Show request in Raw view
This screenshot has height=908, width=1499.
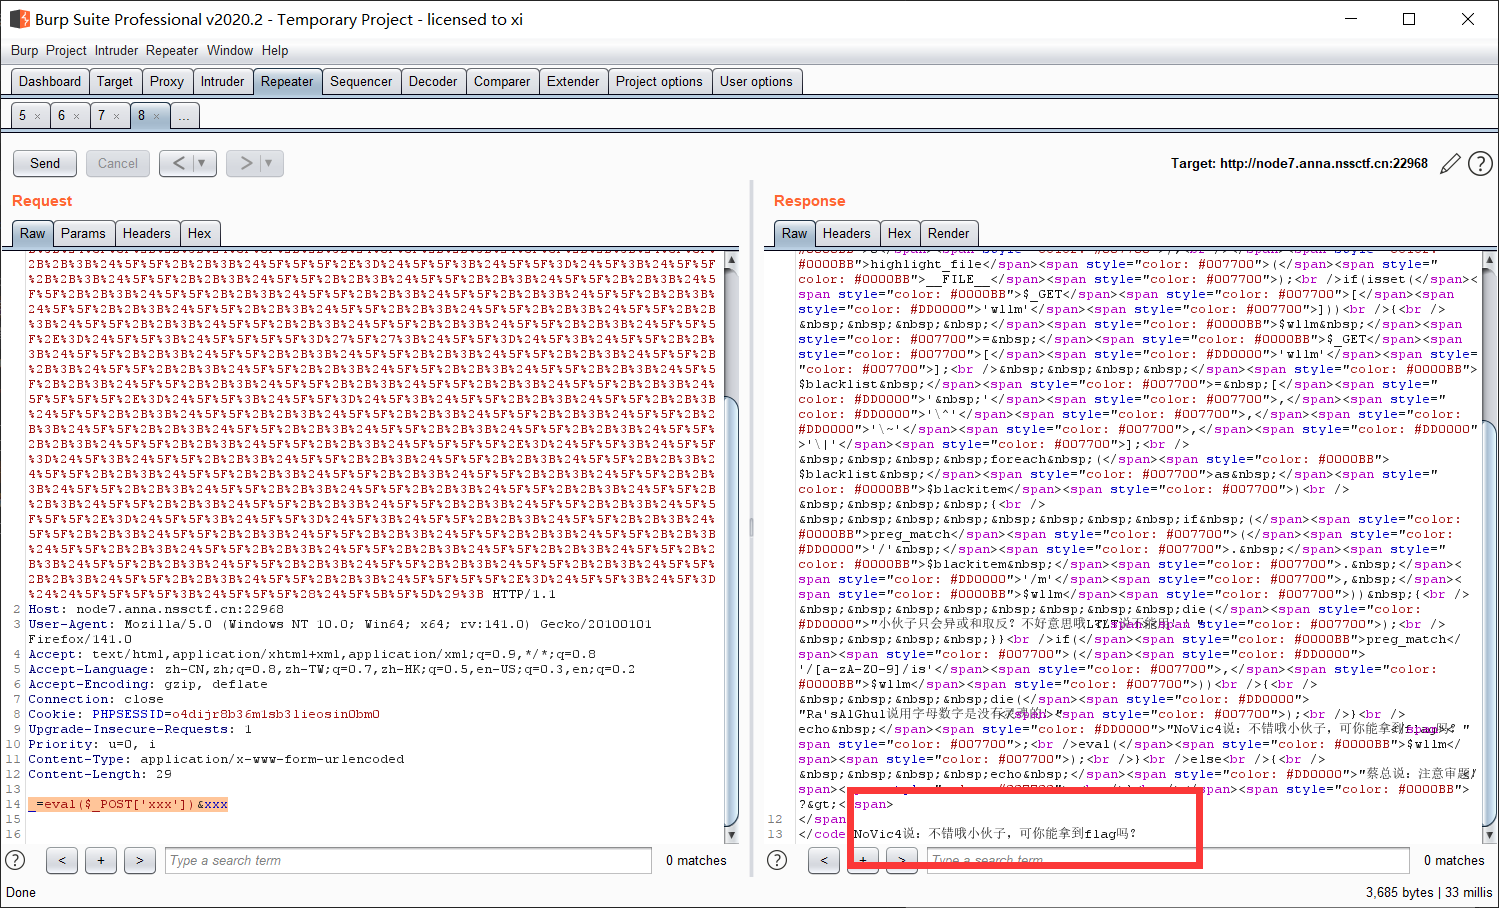pyautogui.click(x=33, y=233)
